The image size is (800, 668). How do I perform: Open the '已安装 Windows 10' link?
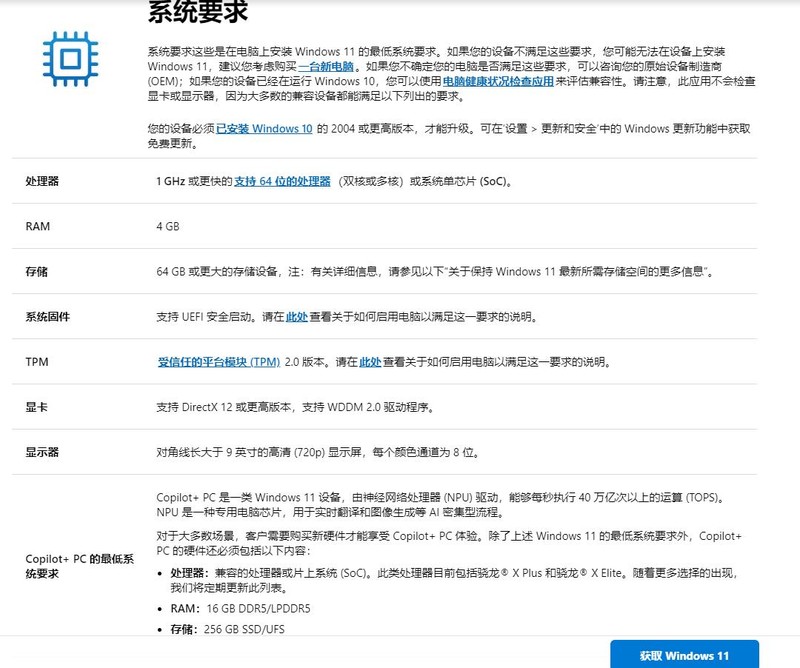[x=264, y=129]
